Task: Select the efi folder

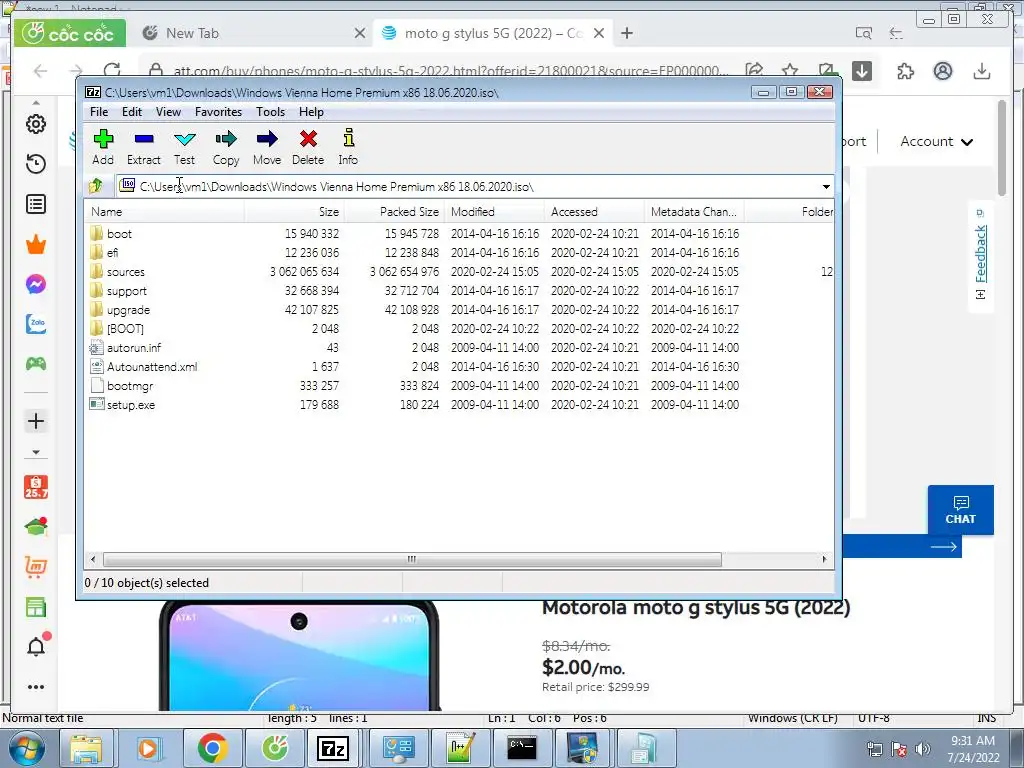Action: pos(112,253)
